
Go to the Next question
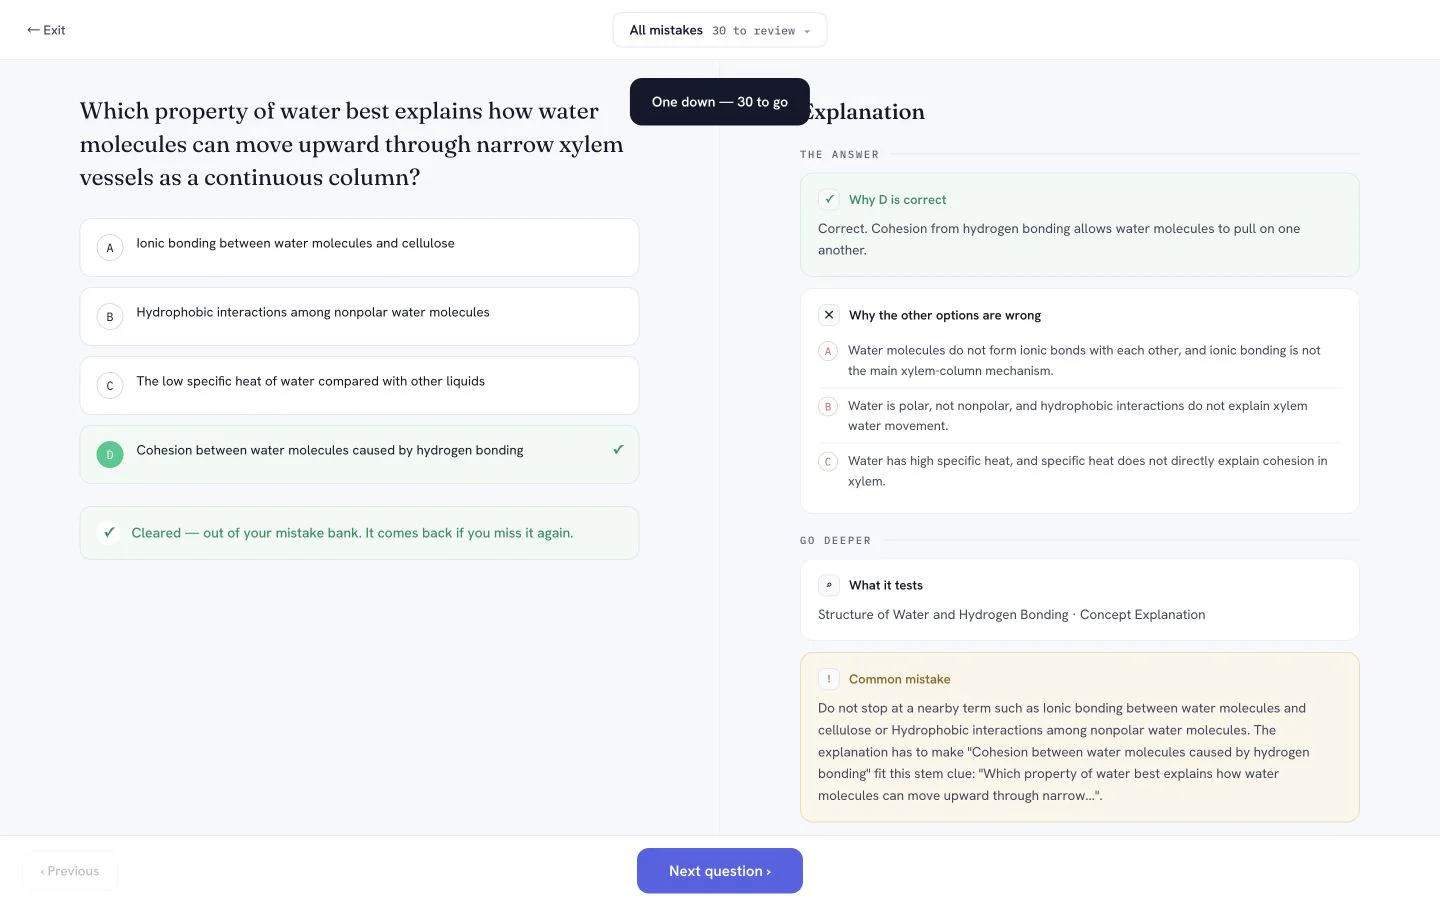click(x=720, y=871)
